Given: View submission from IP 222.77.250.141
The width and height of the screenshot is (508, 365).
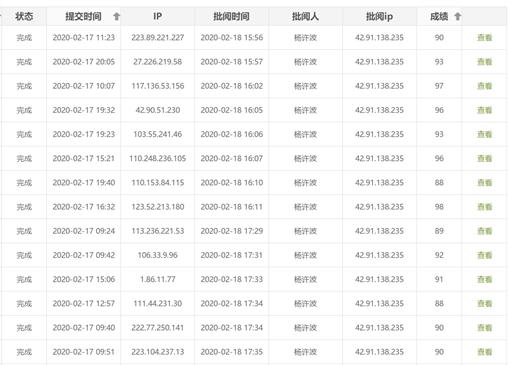Looking at the screenshot, I should (x=484, y=328).
